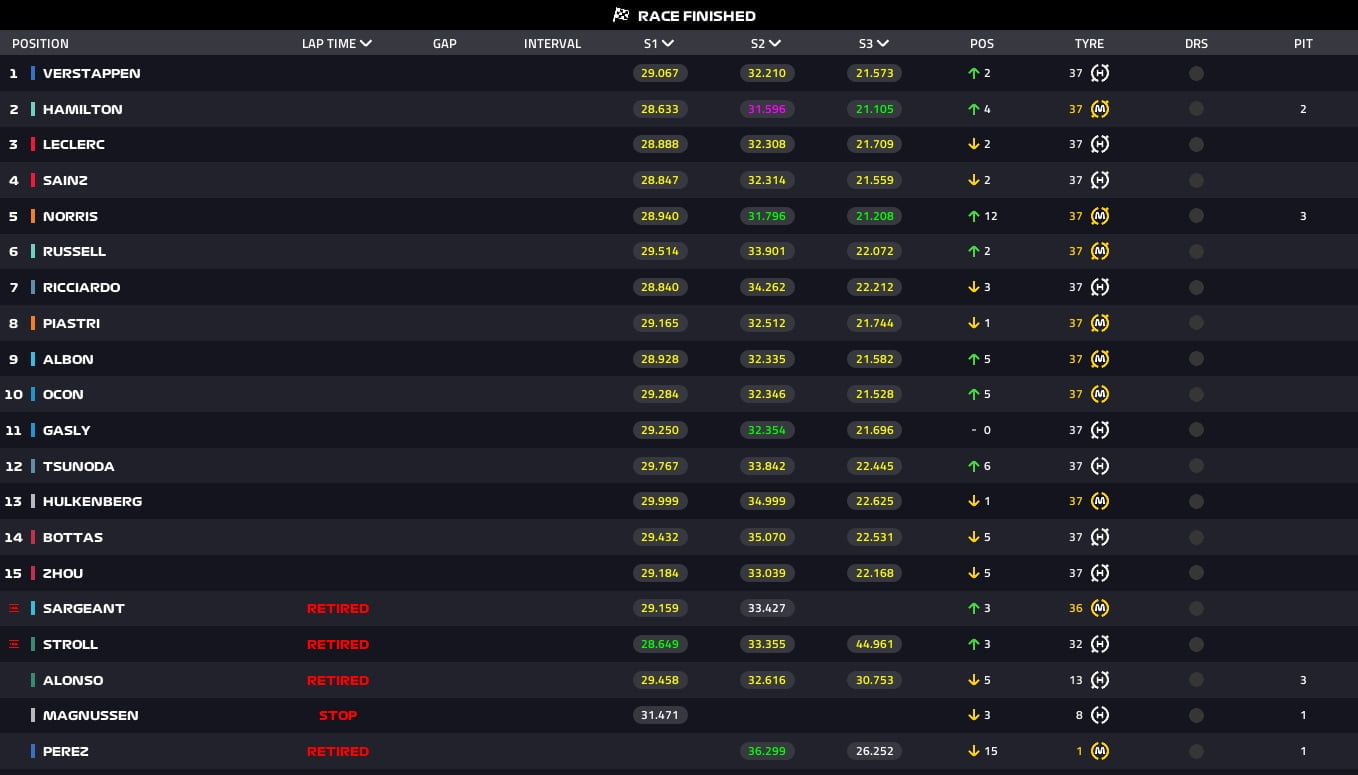Click the red flag icon beside Stroll

click(x=13, y=644)
